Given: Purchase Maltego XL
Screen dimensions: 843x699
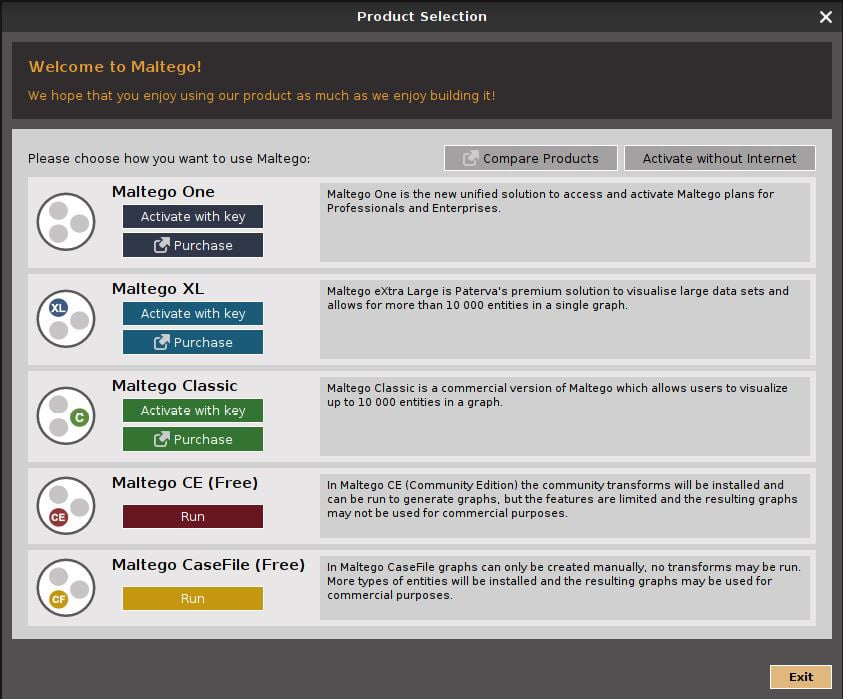Looking at the screenshot, I should pyautogui.click(x=193, y=342).
